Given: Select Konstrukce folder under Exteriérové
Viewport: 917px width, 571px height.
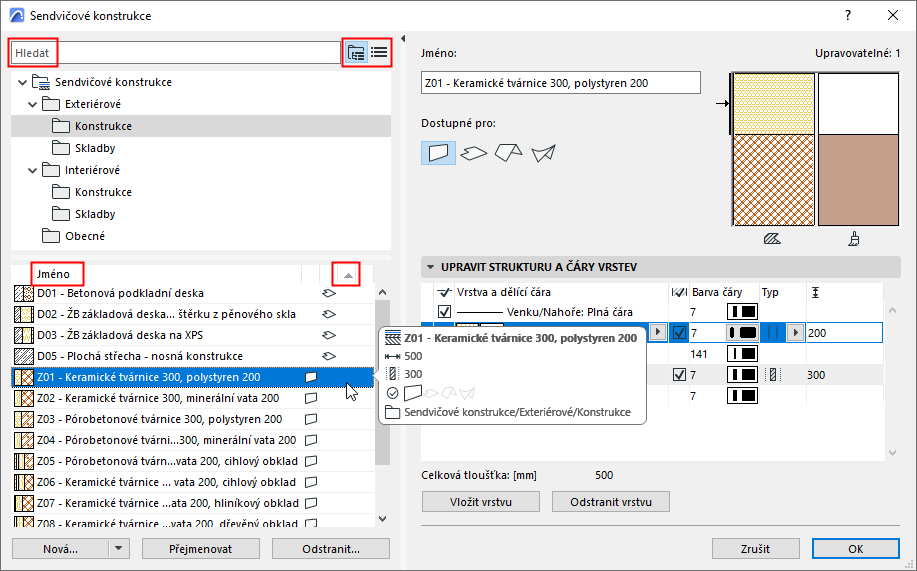Looking at the screenshot, I should pyautogui.click(x=201, y=126).
